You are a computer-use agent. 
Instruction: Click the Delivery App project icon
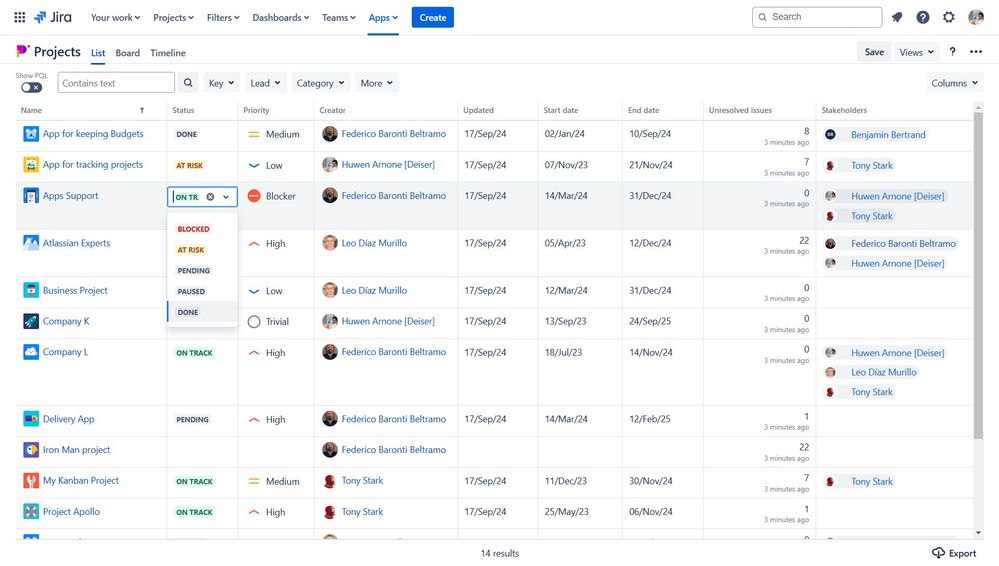pos(31,419)
